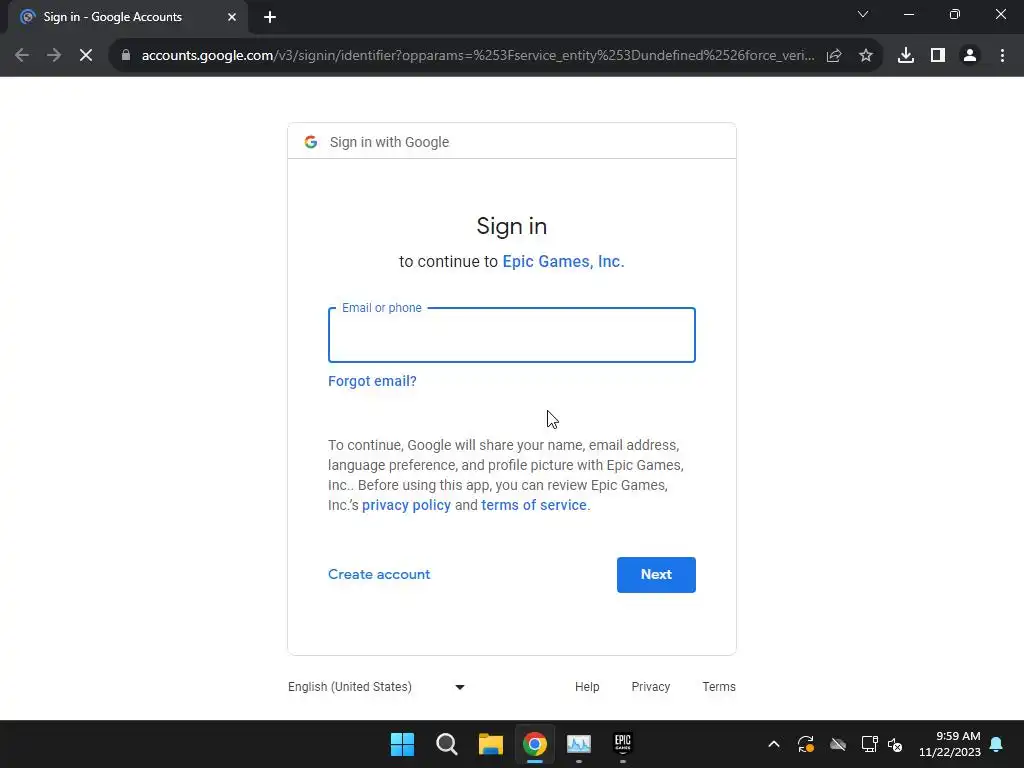Go forward in browser history
Image resolution: width=1024 pixels, height=768 pixels.
coord(54,56)
